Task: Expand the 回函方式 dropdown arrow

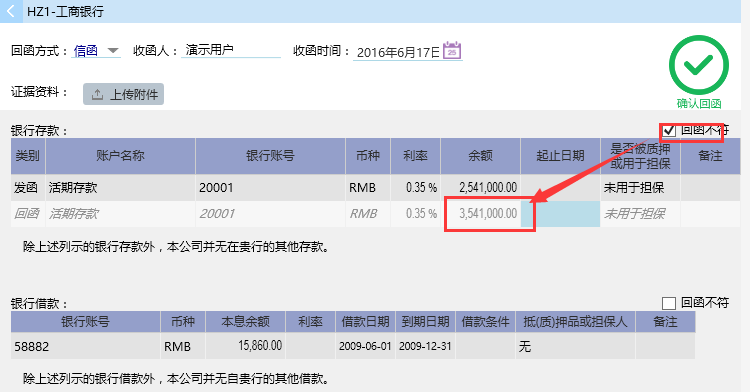Action: coord(113,50)
